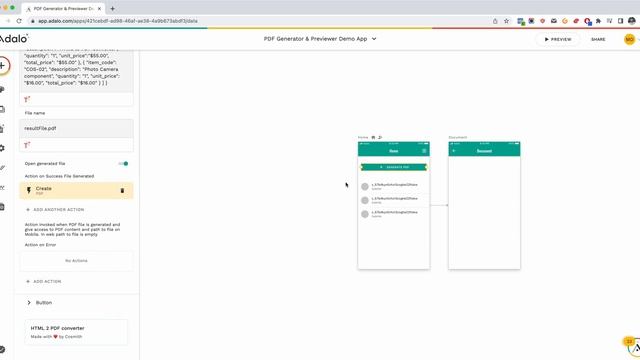Select the third list item on Home screen

point(394,213)
